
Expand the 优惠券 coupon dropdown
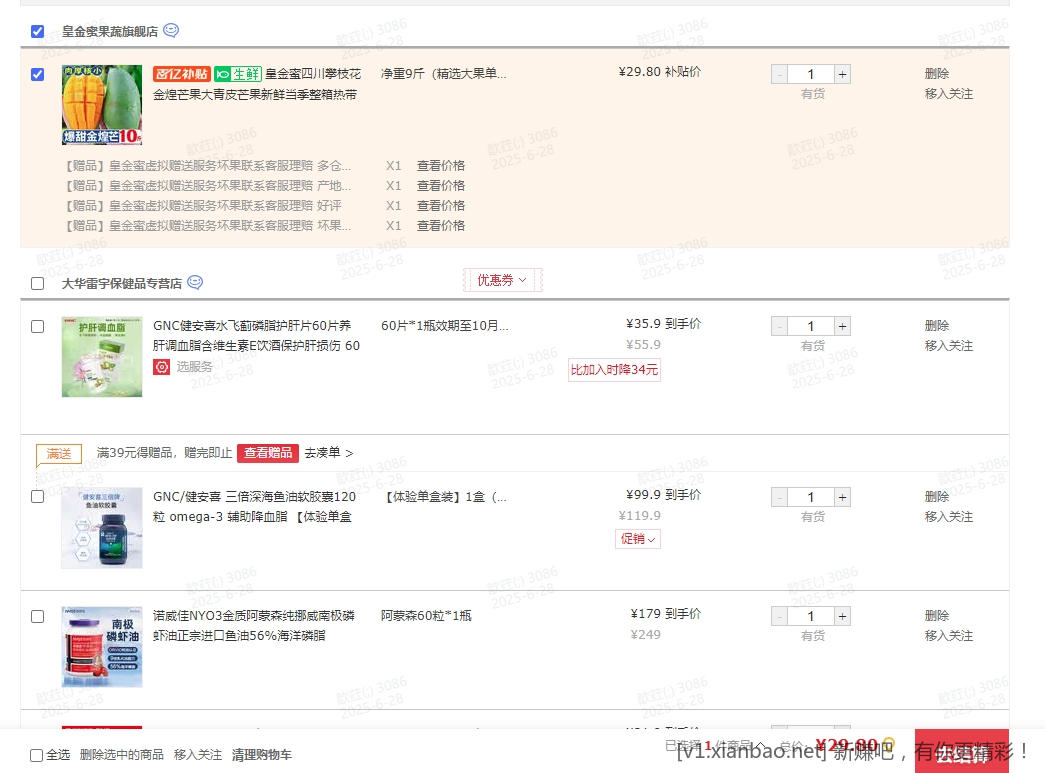(503, 281)
